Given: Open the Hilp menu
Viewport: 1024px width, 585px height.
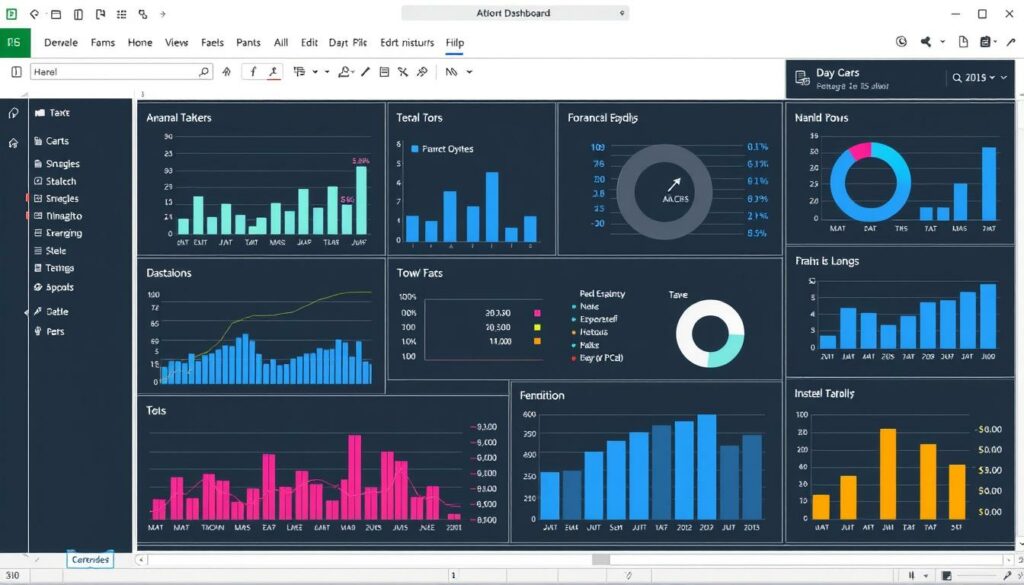Looking at the screenshot, I should (454, 43).
